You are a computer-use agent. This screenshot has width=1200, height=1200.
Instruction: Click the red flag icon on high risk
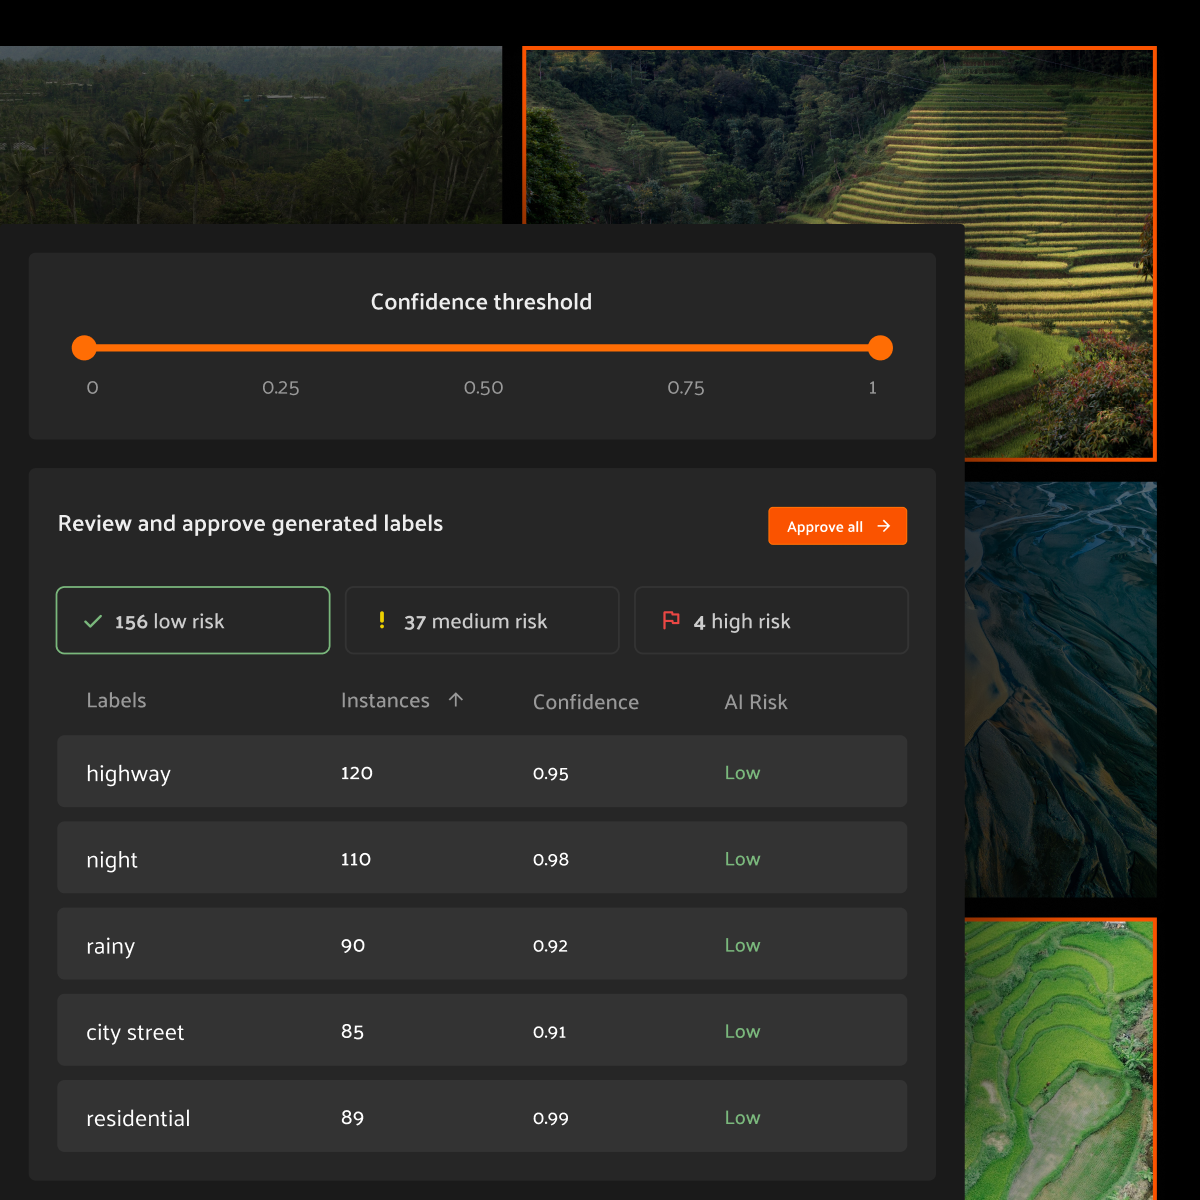(x=671, y=620)
